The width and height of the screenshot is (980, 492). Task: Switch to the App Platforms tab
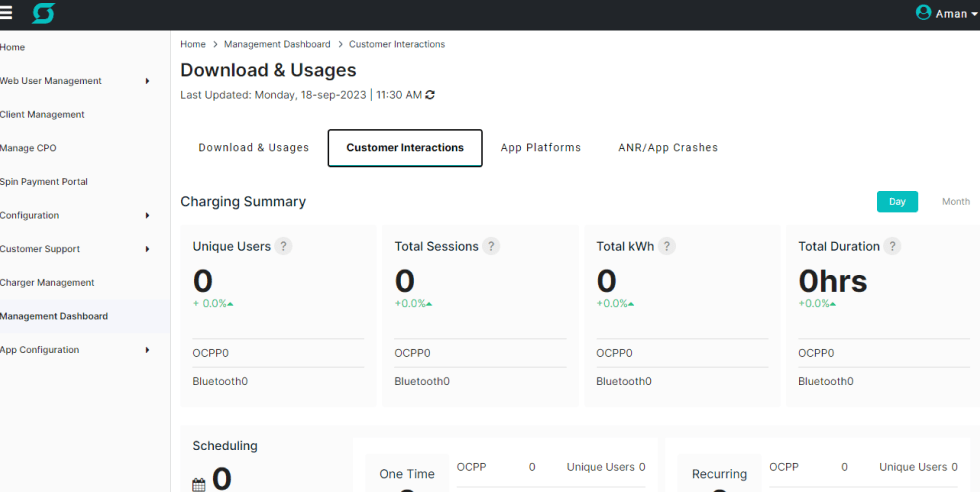[x=540, y=148]
